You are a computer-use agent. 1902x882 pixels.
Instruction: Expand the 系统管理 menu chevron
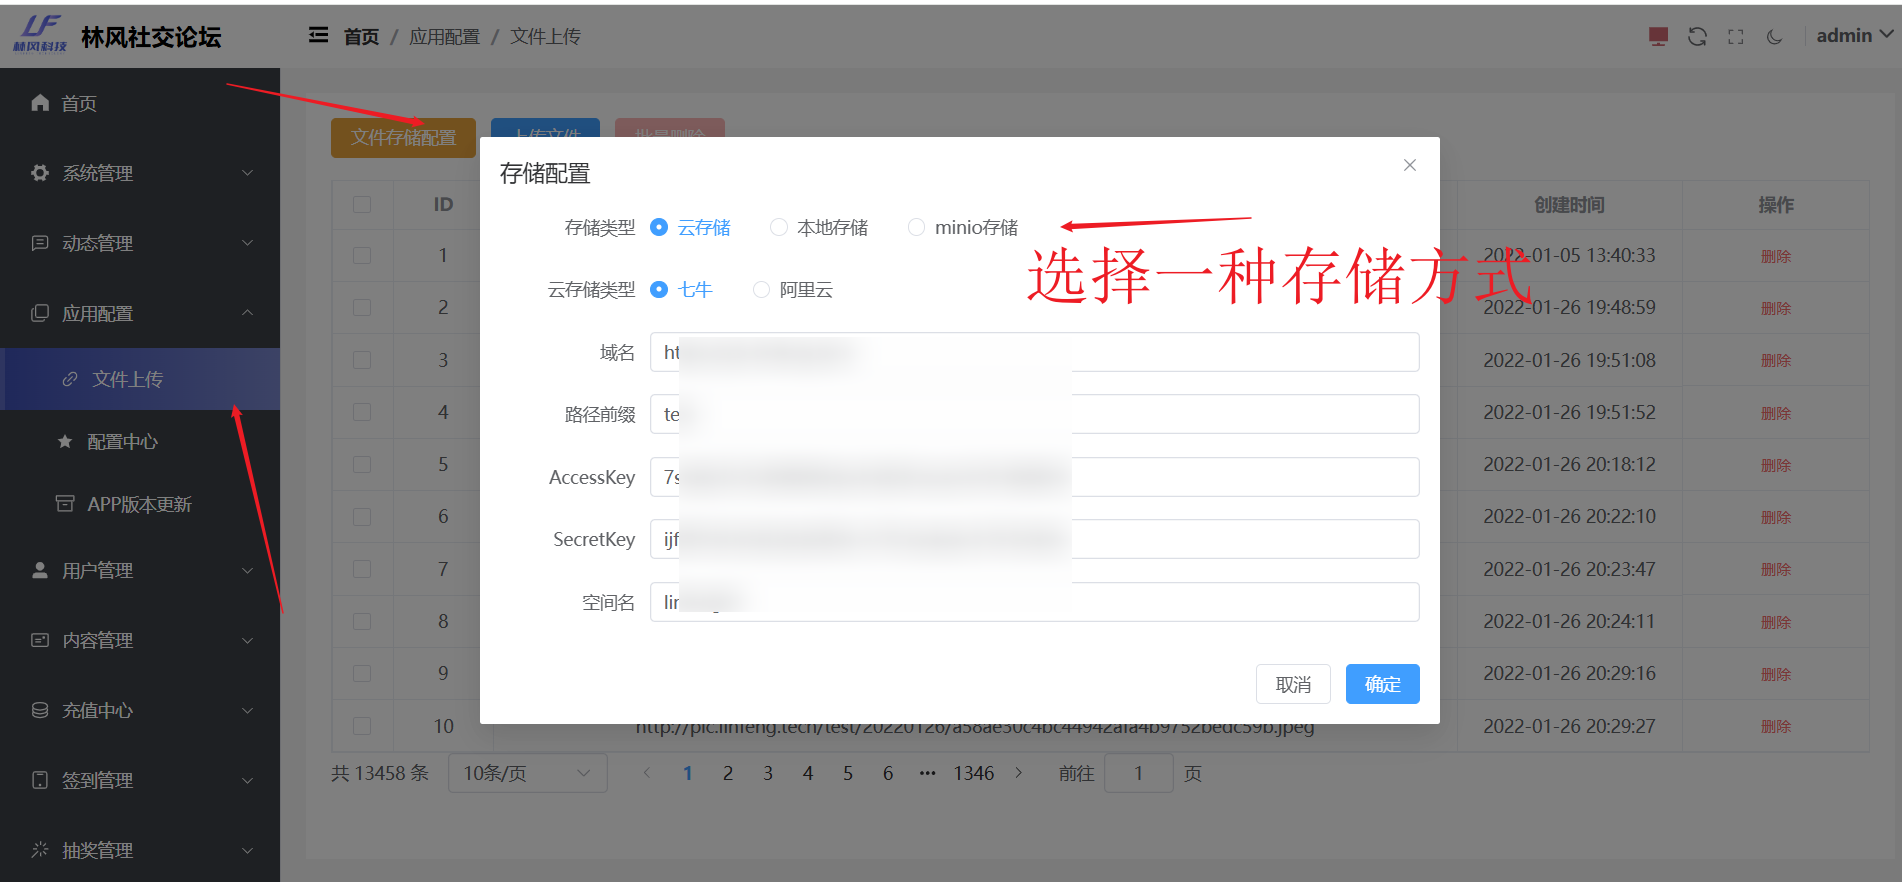tap(247, 173)
